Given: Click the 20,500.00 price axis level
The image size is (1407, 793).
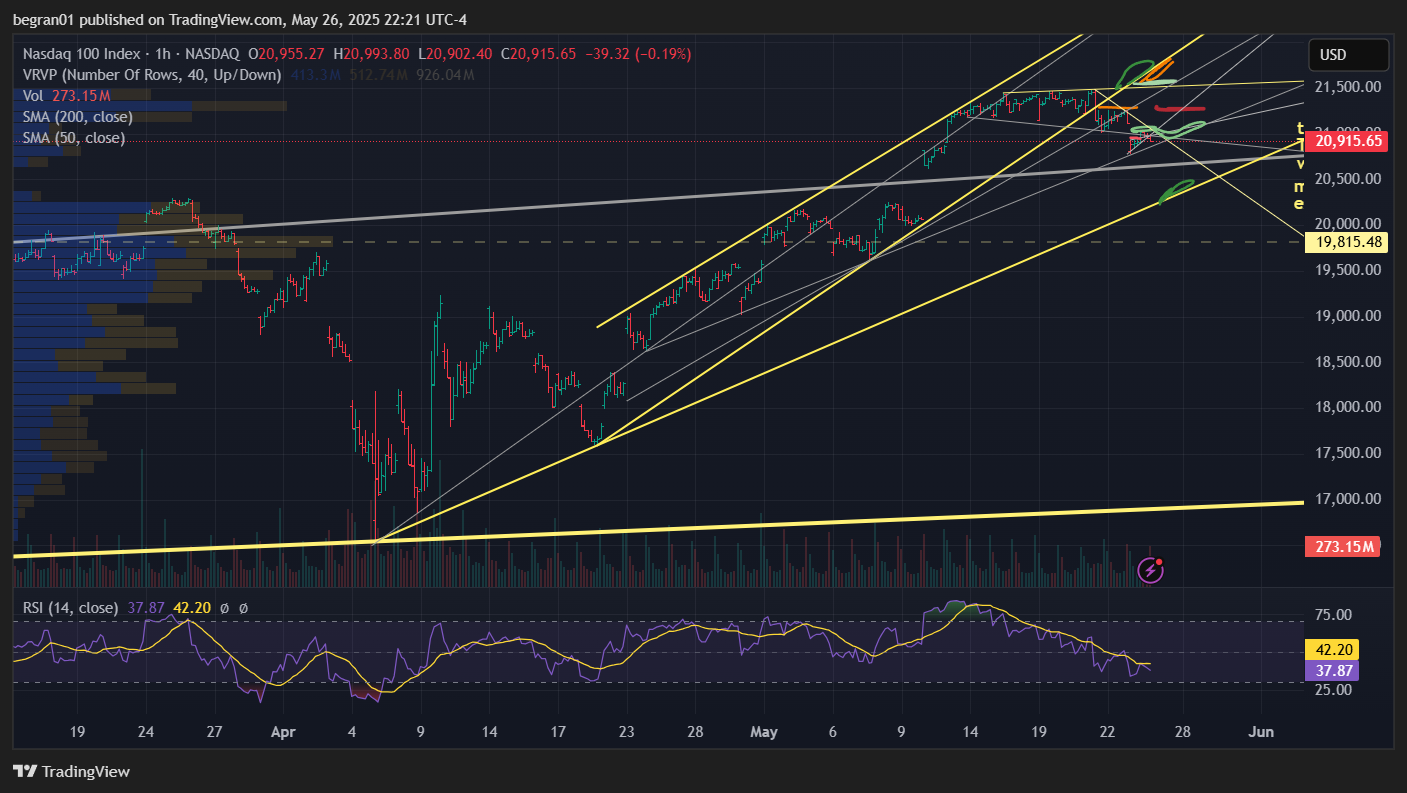Looking at the screenshot, I should pyautogui.click(x=1348, y=178).
